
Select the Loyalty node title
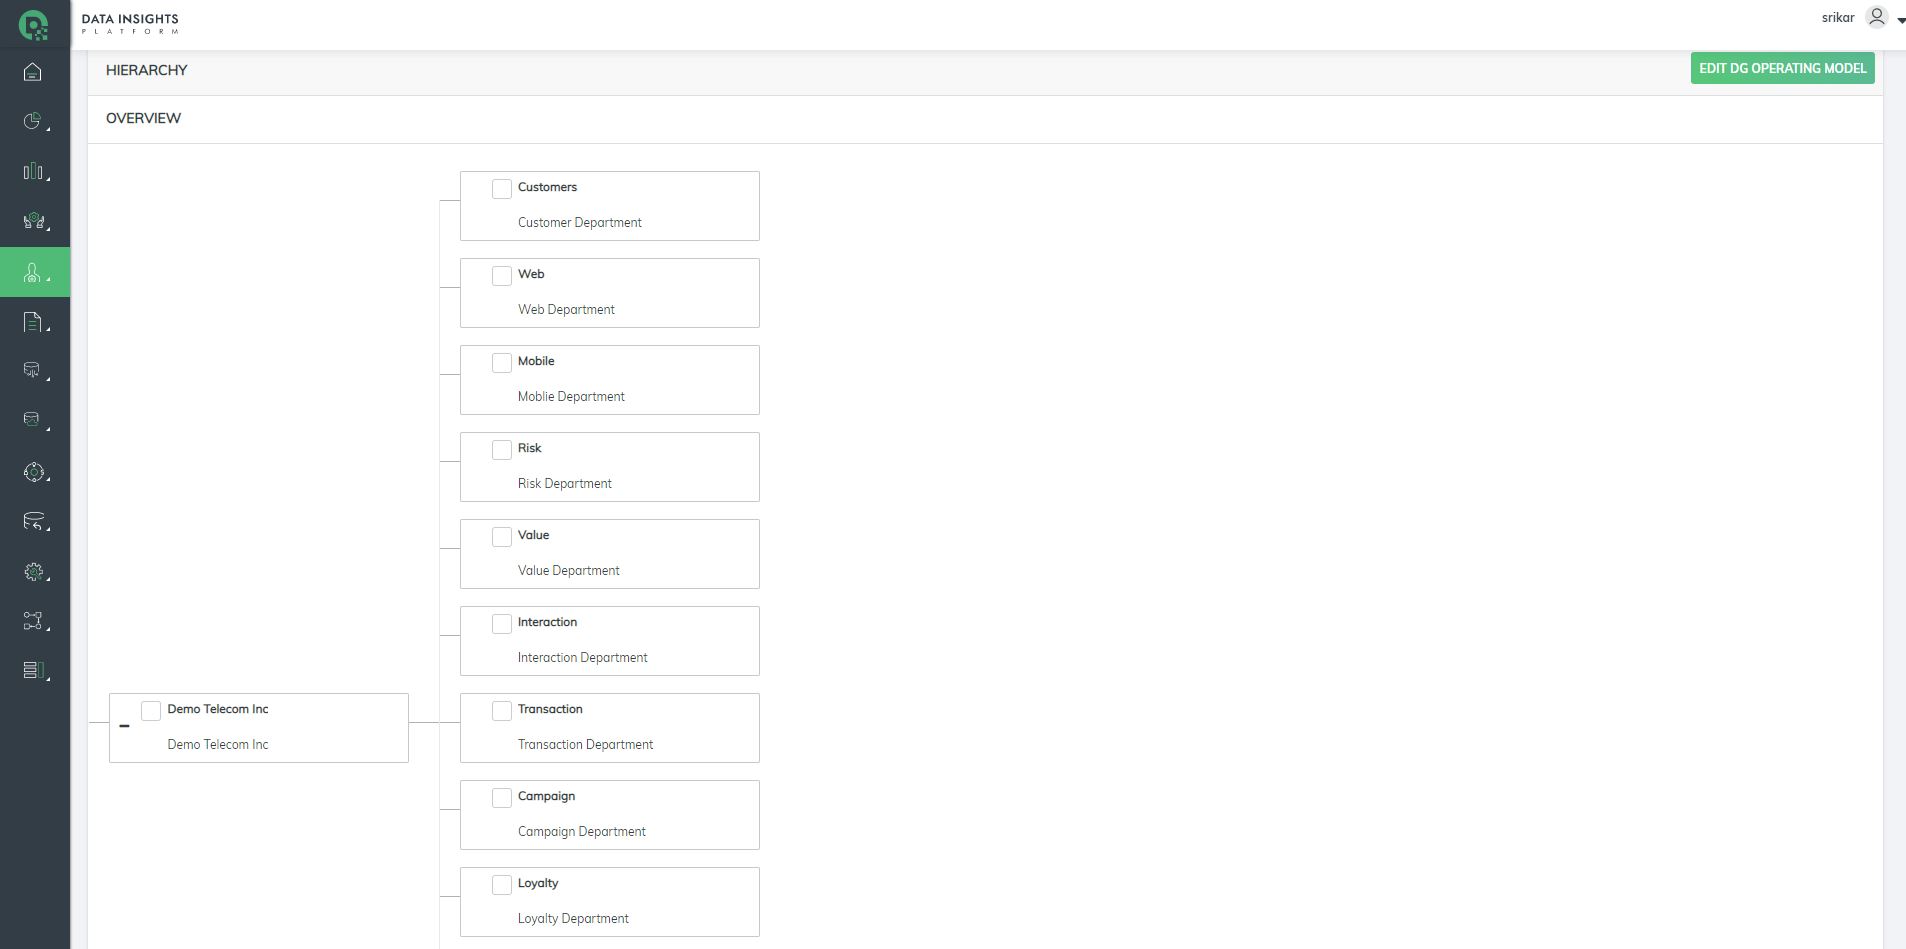point(538,883)
